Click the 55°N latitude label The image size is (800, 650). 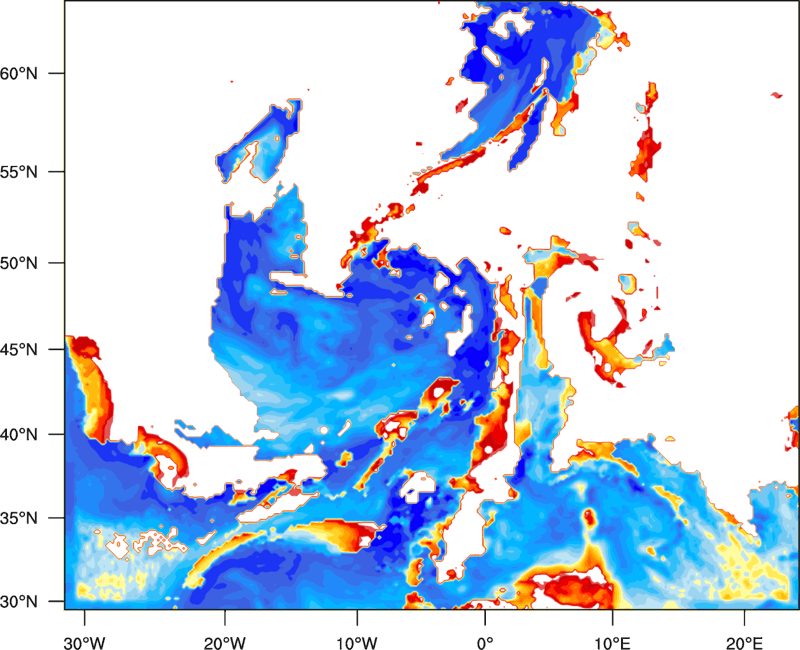(x=19, y=172)
